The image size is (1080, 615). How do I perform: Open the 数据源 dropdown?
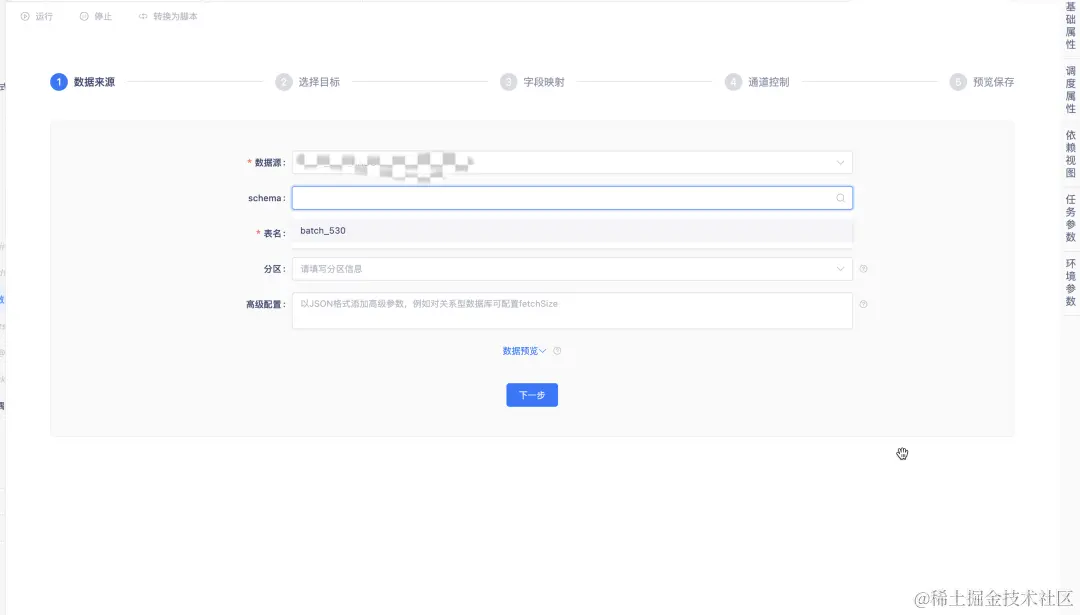click(x=572, y=163)
